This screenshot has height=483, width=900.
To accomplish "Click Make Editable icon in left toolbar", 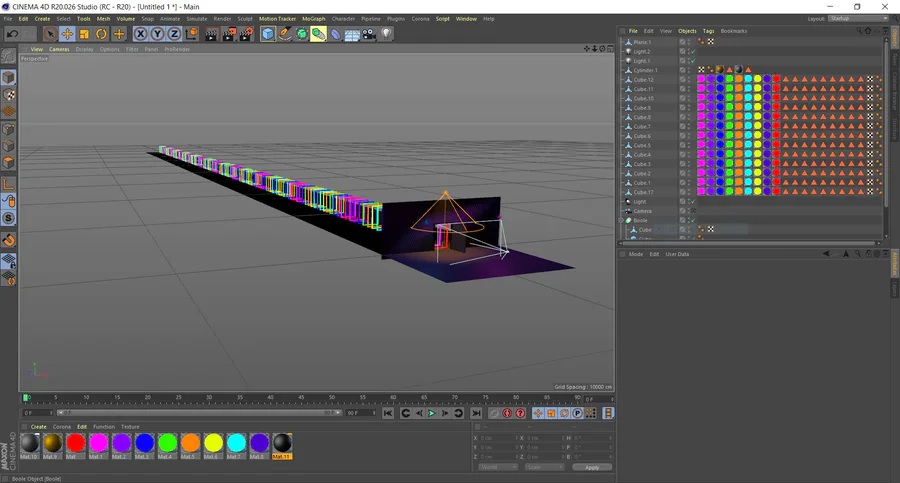I will click(x=9, y=56).
